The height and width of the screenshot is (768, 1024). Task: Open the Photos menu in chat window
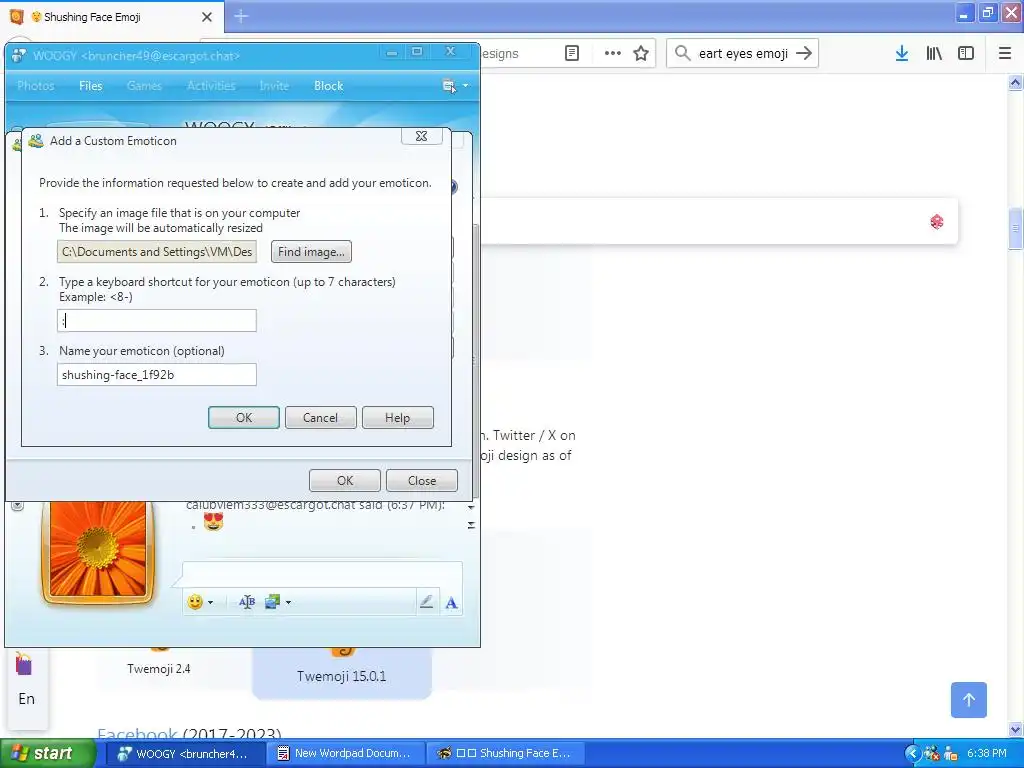(x=36, y=86)
